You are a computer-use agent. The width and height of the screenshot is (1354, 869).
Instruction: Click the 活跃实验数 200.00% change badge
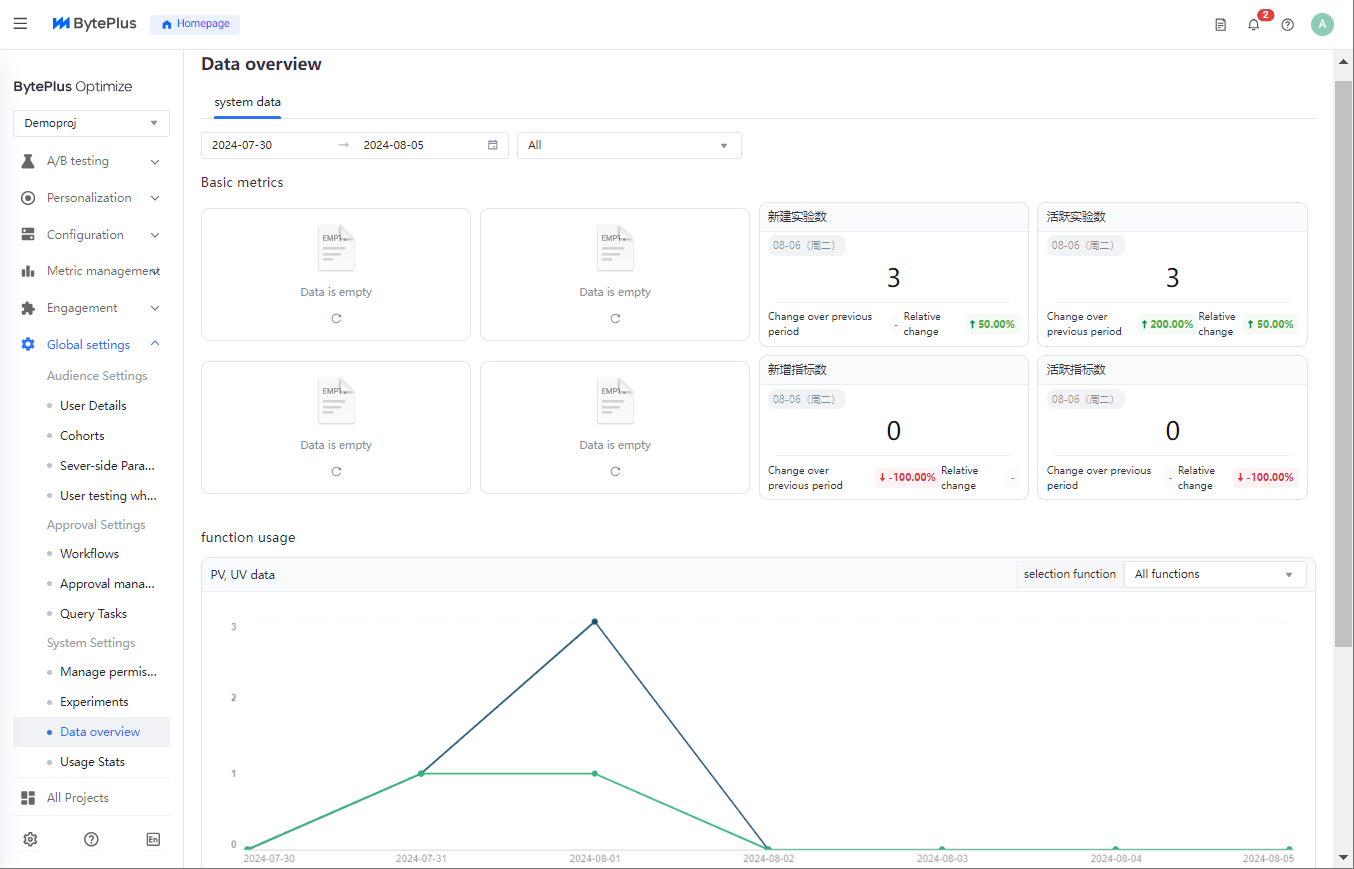1167,324
